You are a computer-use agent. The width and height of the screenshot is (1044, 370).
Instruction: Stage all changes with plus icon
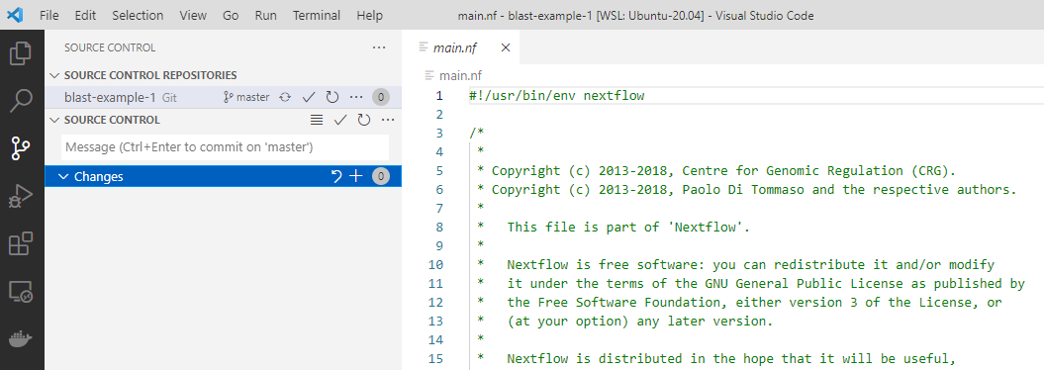coord(356,176)
